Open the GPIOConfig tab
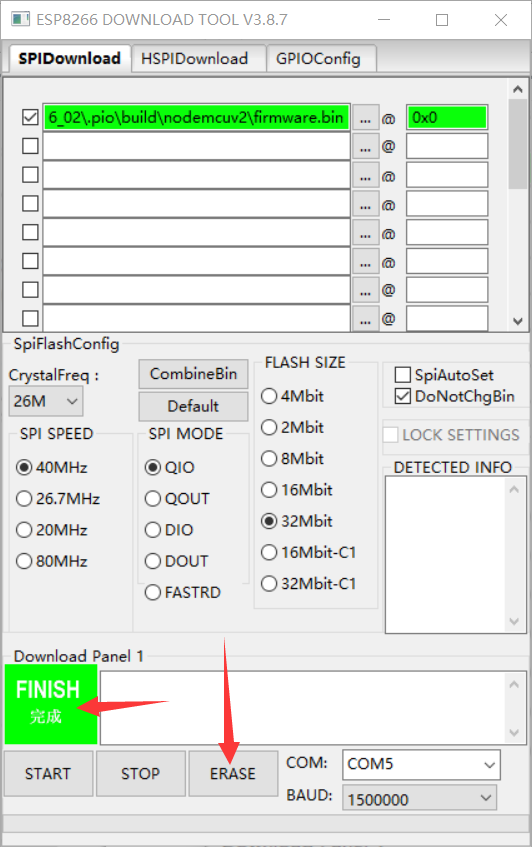The height and width of the screenshot is (847, 532). point(318,58)
